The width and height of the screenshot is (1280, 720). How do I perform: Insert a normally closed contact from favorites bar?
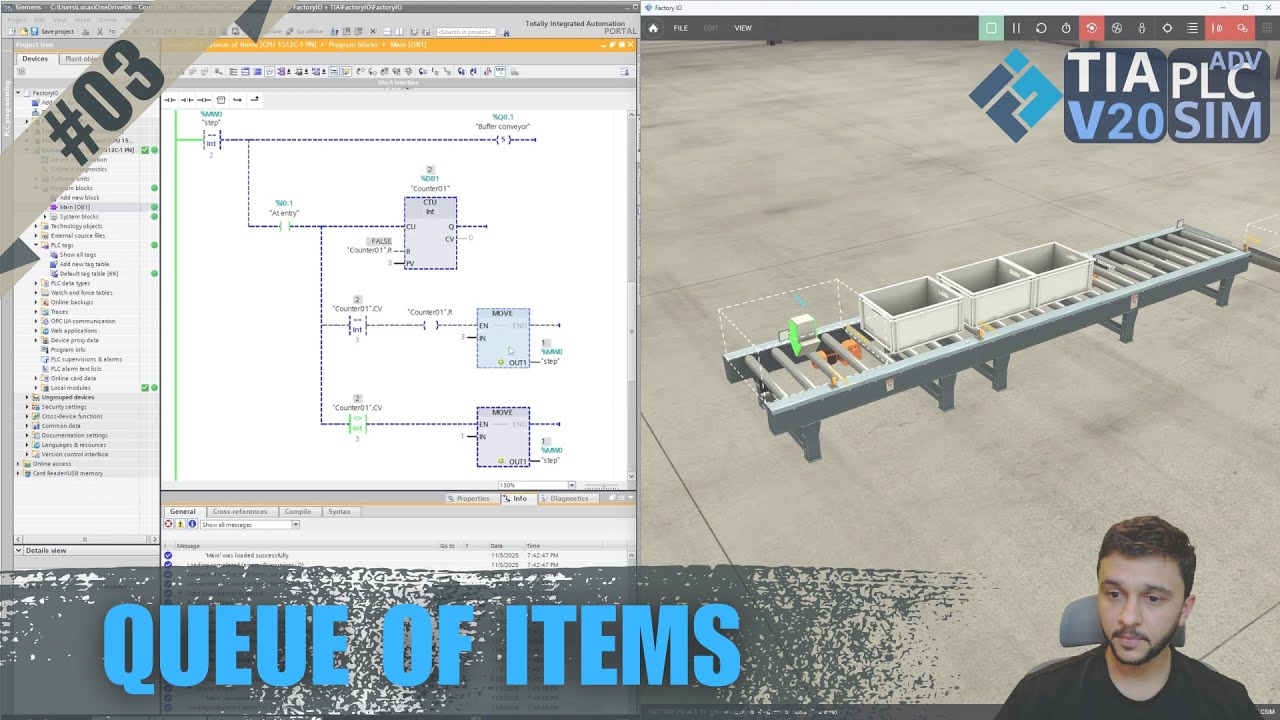click(187, 100)
